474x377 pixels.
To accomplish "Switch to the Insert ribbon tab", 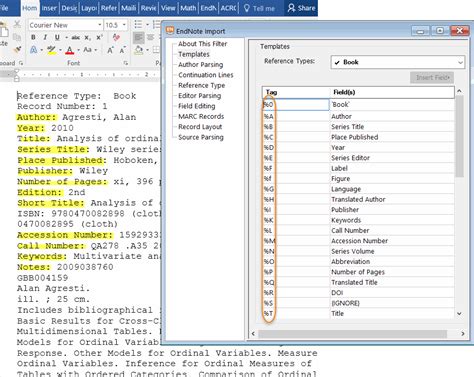I will [49, 8].
